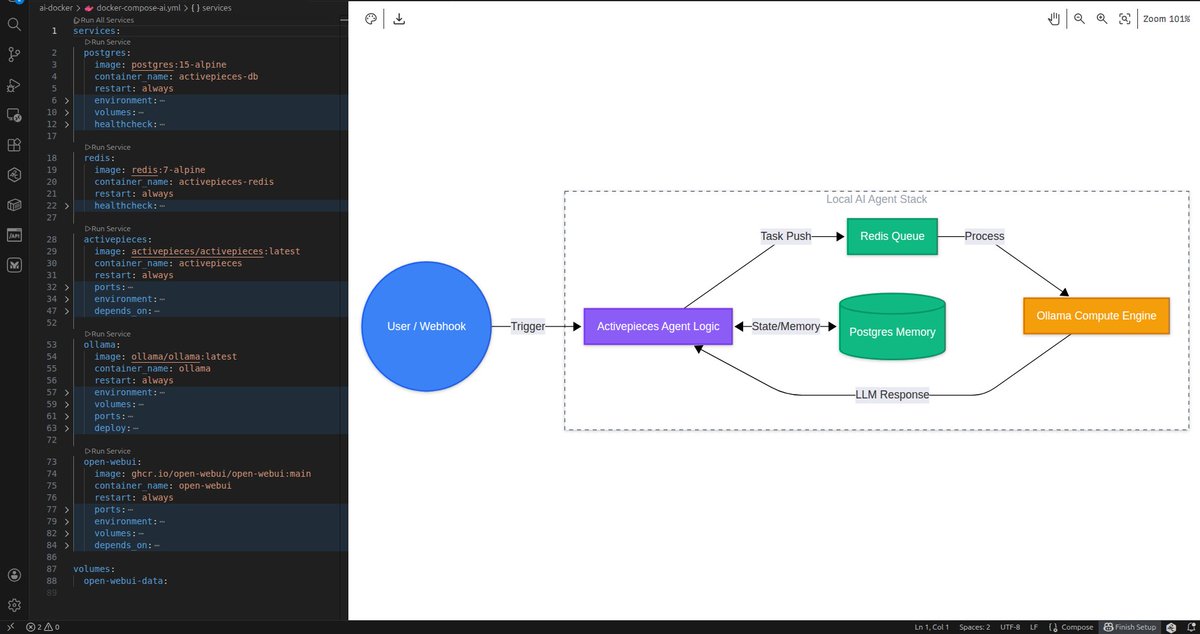
Task: Open the Extensions view
Action: (14, 145)
